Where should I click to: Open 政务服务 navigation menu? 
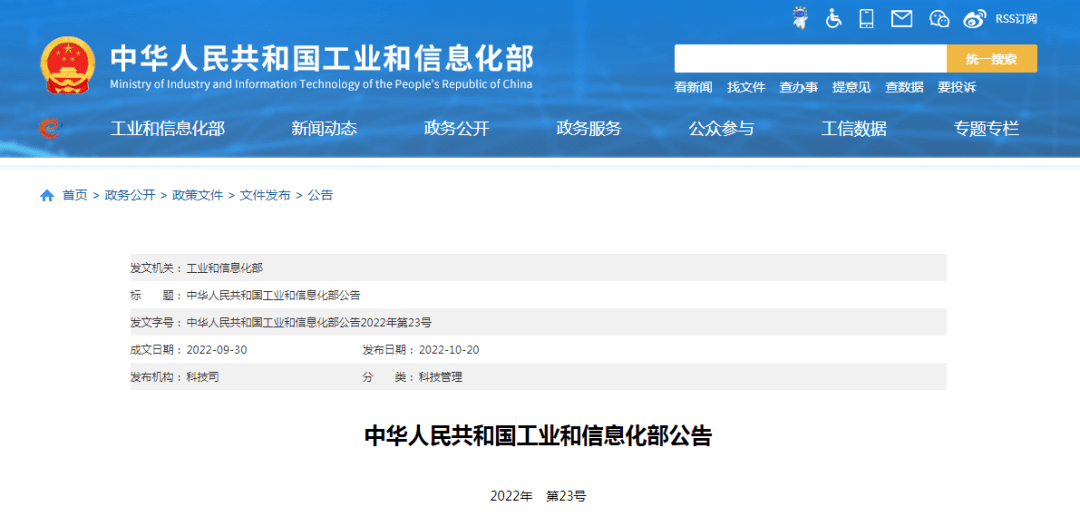click(x=589, y=129)
